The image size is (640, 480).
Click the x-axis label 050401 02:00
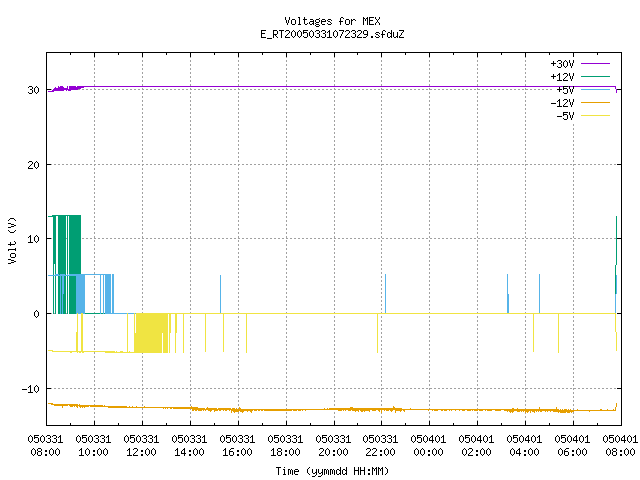[476, 446]
